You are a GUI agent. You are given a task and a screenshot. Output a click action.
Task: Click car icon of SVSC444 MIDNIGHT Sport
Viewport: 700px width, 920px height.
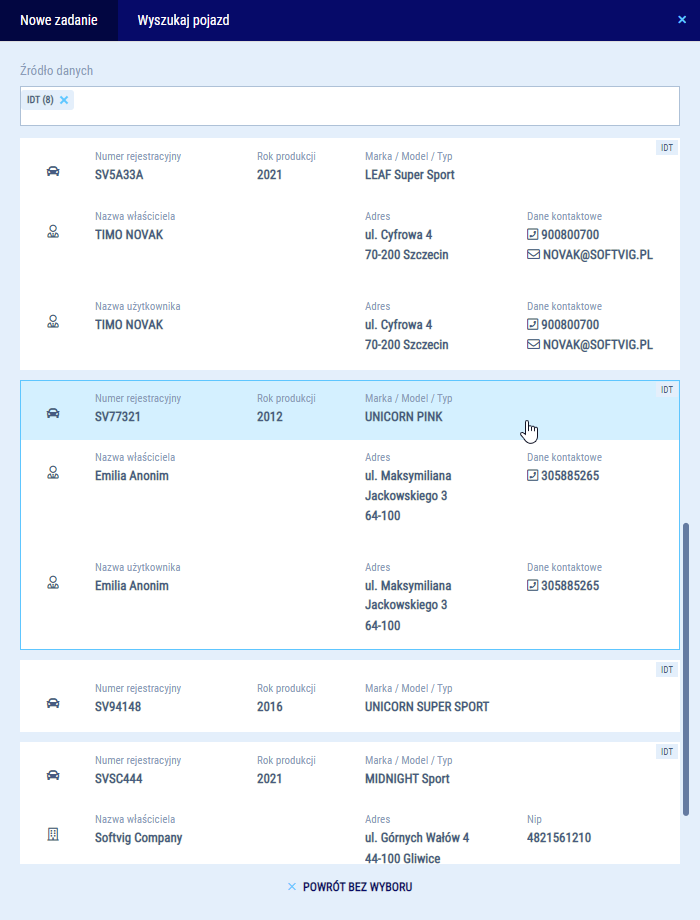[53, 775]
